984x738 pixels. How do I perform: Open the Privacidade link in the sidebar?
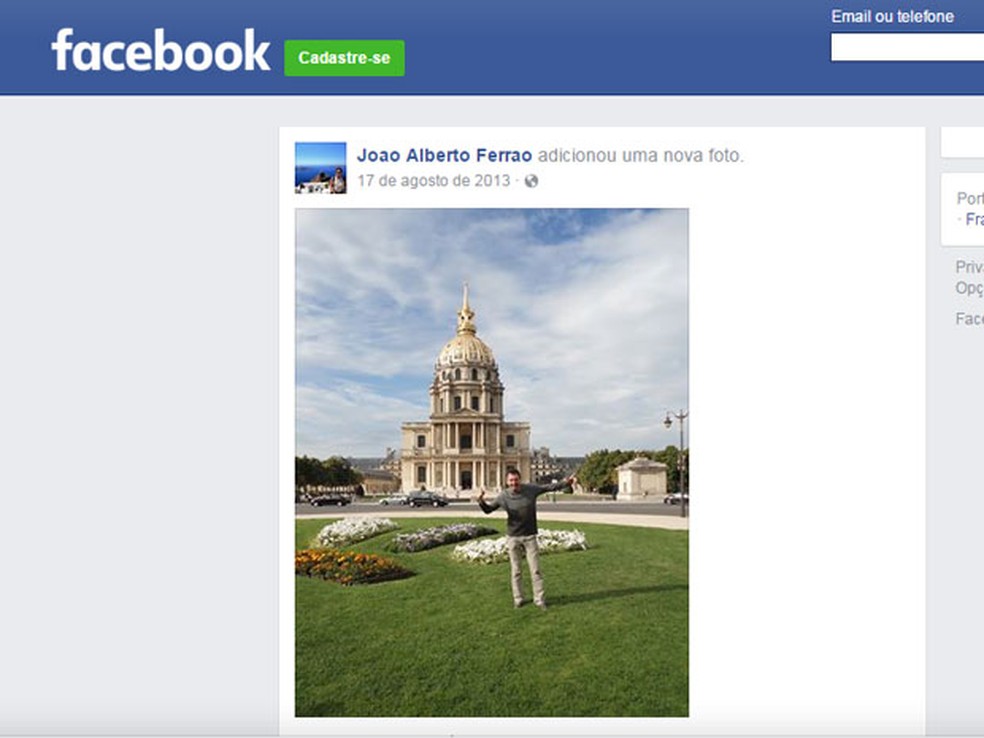click(968, 266)
